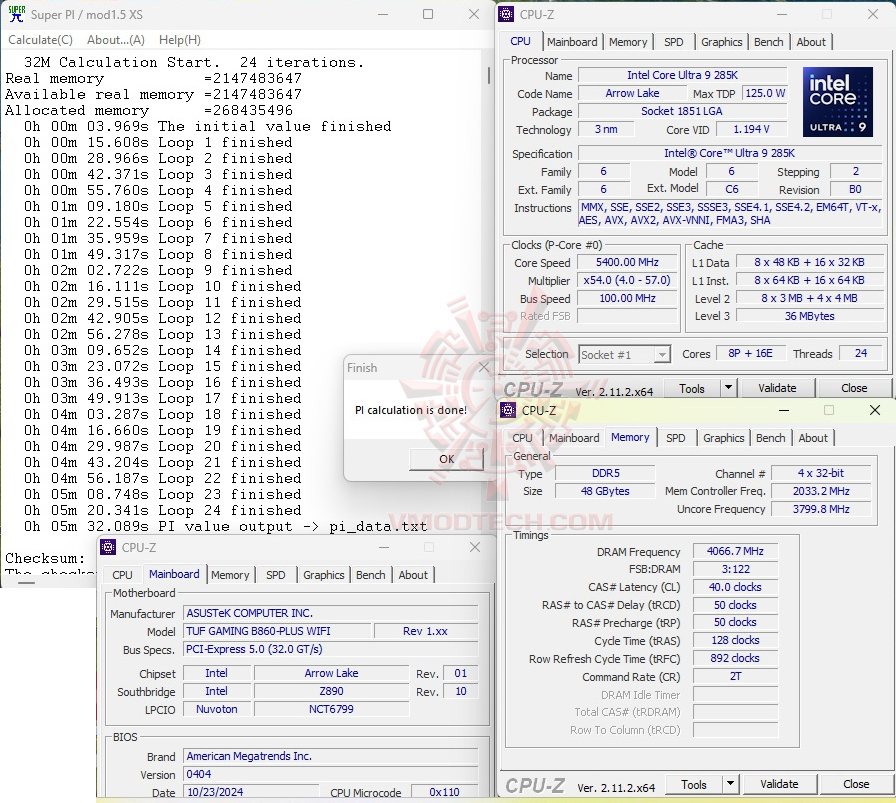This screenshot has height=803, width=896.
Task: Click Close button in Memory CPU-Z window
Action: pyautogui.click(x=855, y=784)
